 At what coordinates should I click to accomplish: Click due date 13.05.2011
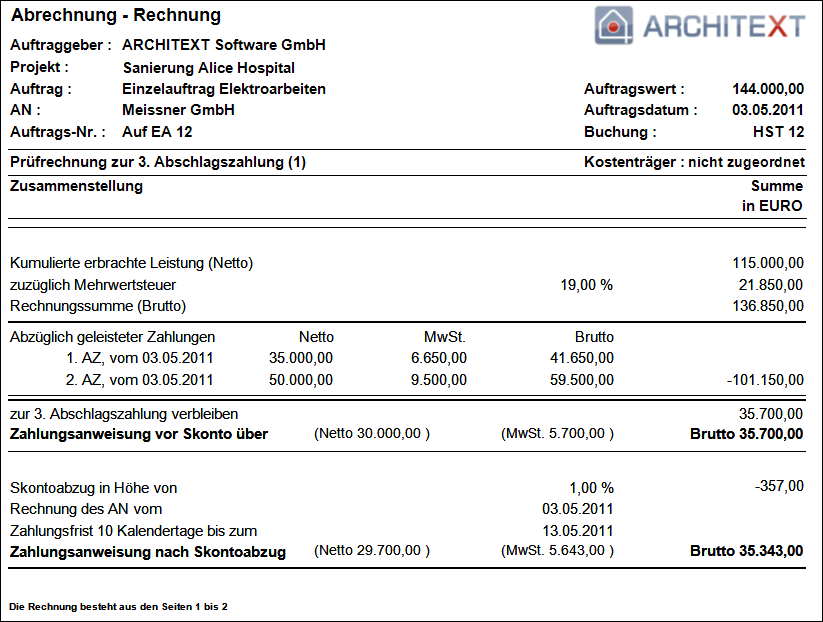pos(578,531)
